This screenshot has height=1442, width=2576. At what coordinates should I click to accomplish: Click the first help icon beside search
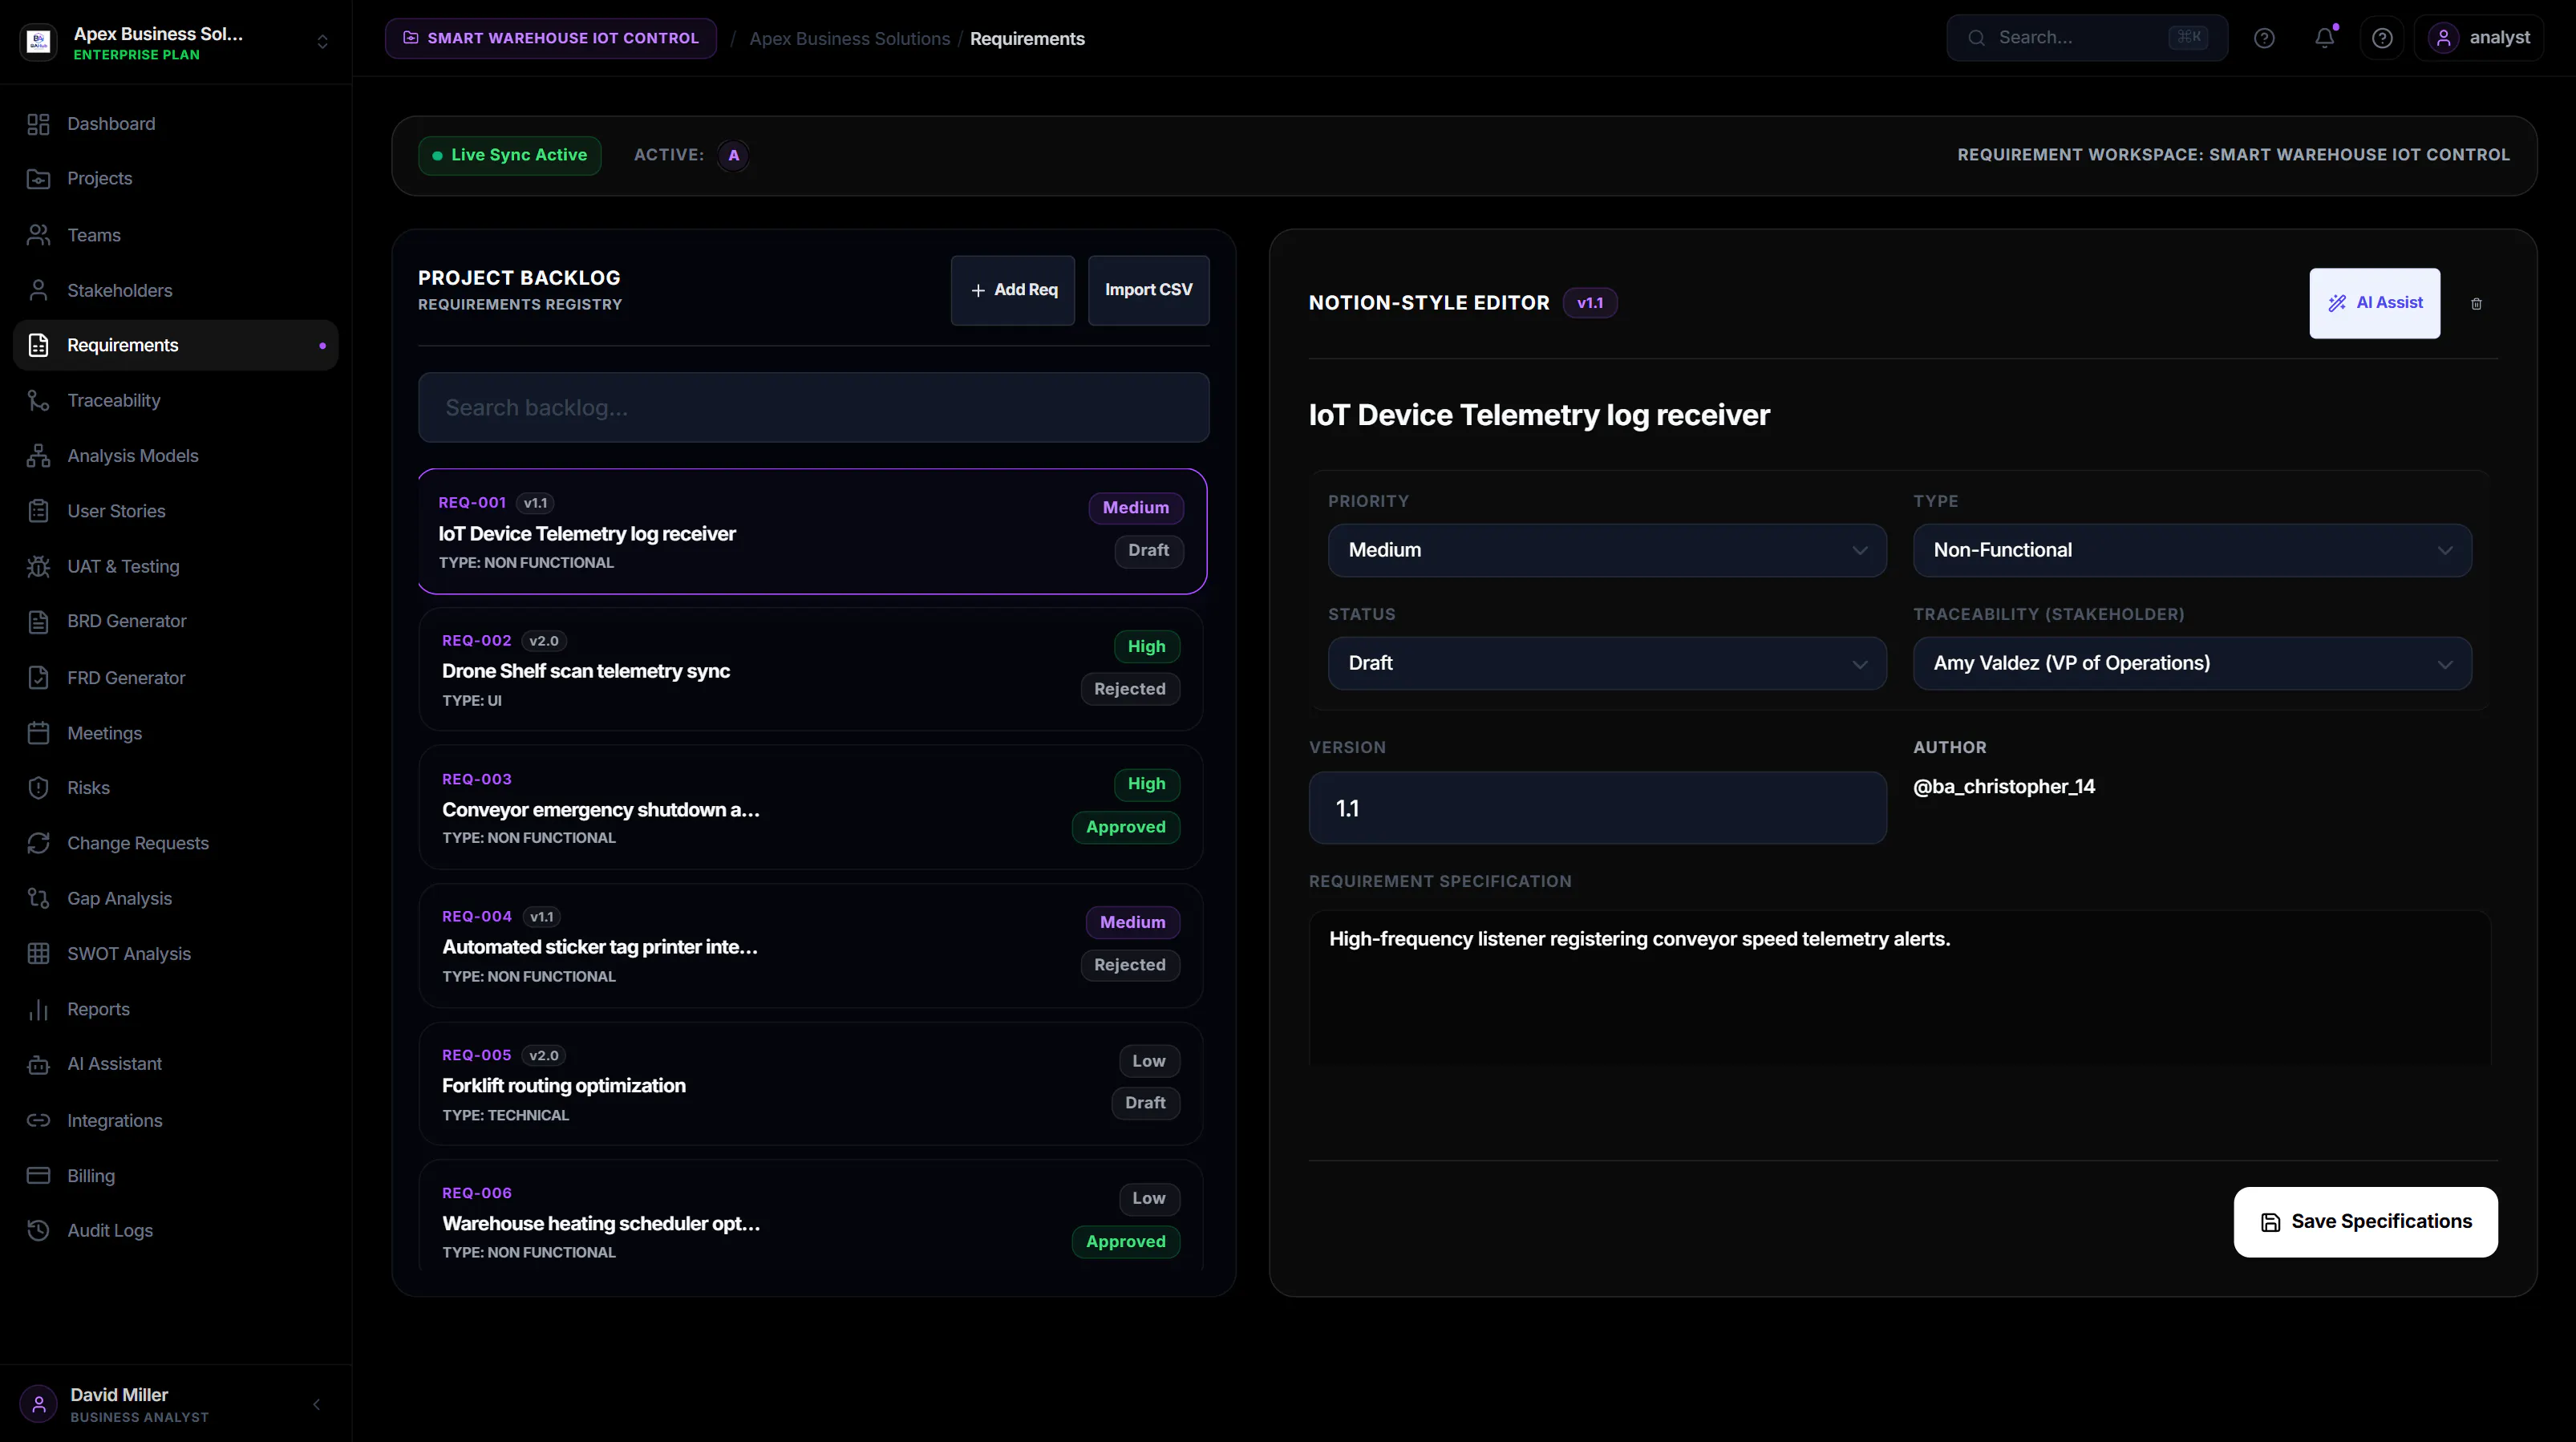pos(2264,38)
